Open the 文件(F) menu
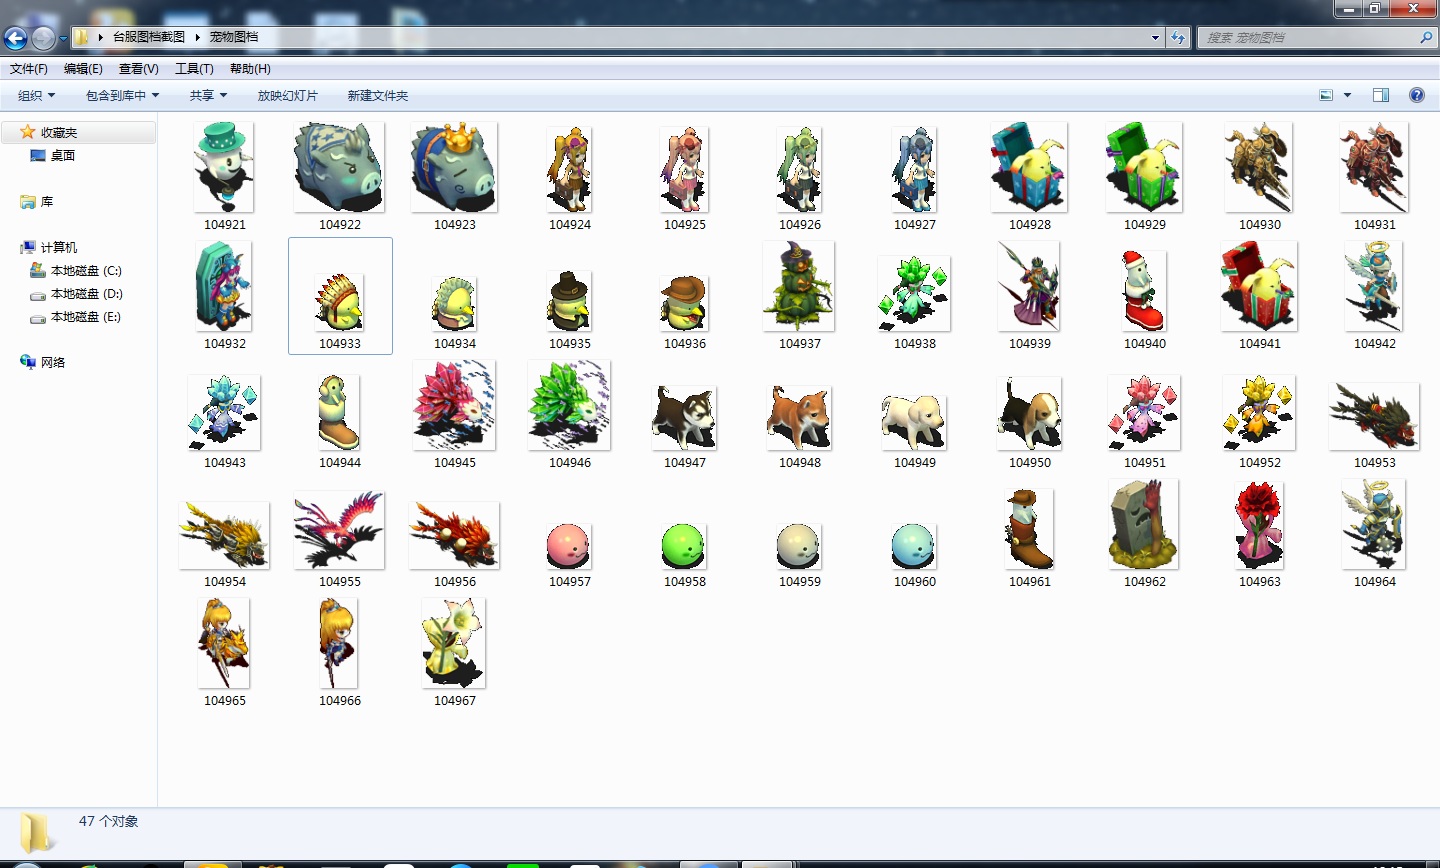 (x=29, y=68)
